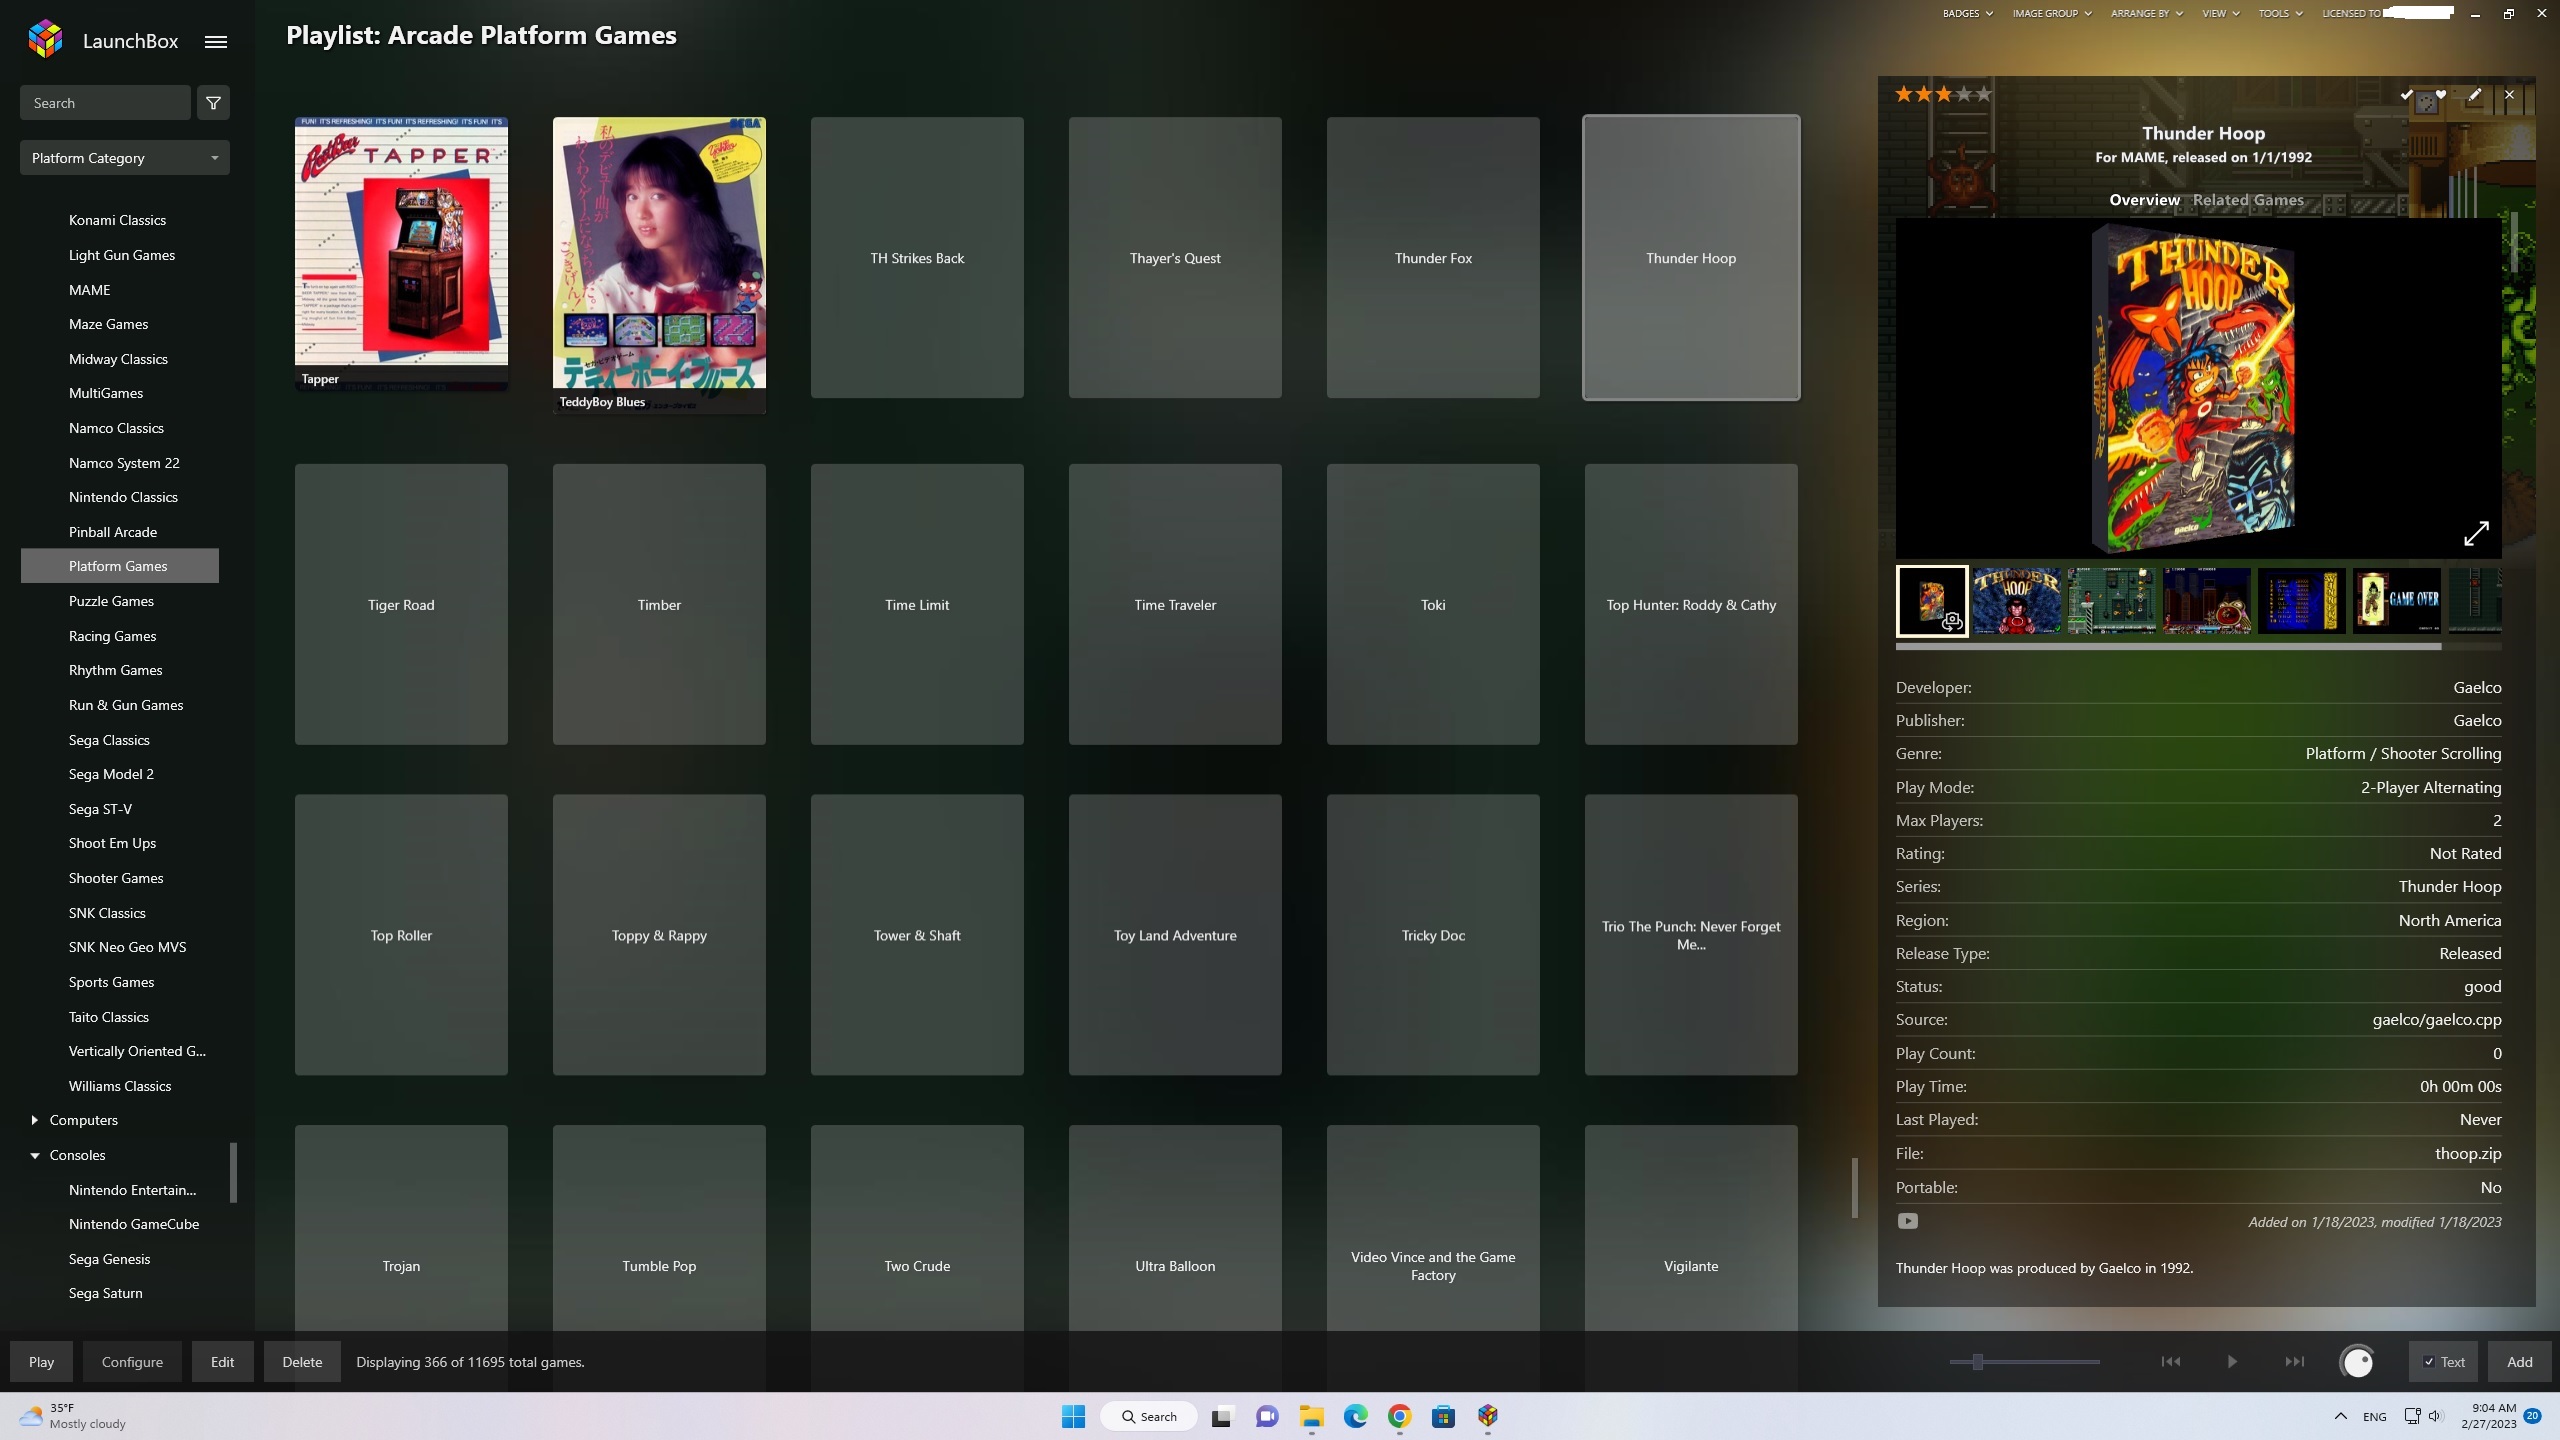This screenshot has width=2560, height=1440.
Task: Select the TeddyBoy Blues game cover
Action: click(x=659, y=265)
